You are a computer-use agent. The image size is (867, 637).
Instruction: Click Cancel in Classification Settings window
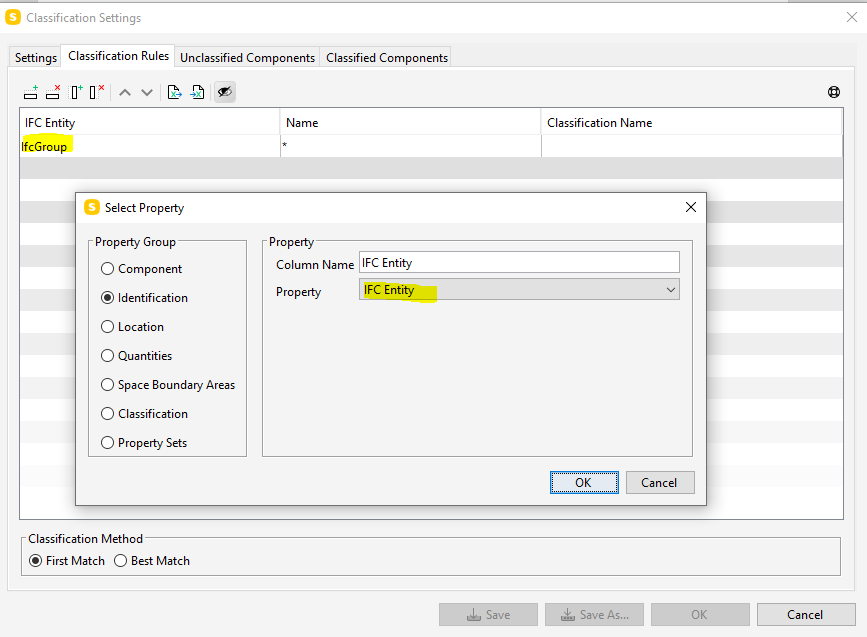pyautogui.click(x=806, y=614)
